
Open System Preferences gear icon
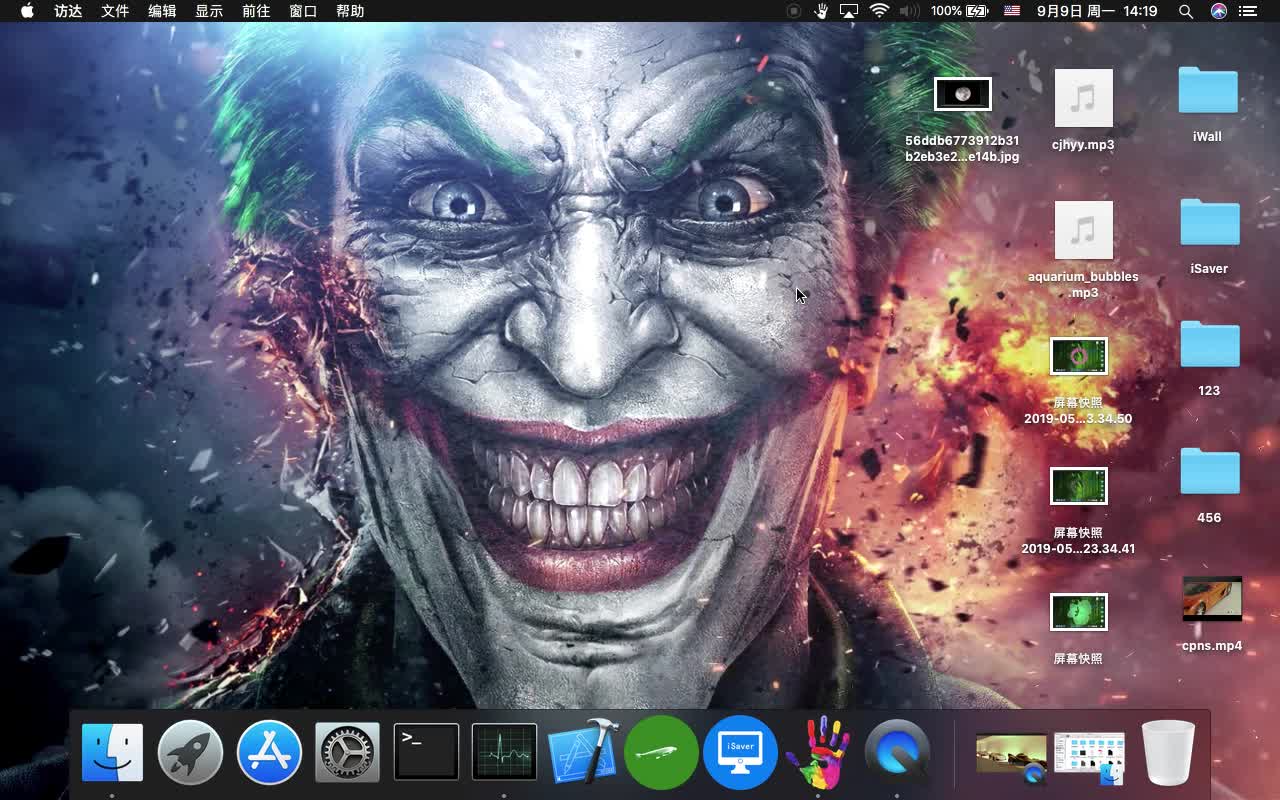tap(347, 752)
